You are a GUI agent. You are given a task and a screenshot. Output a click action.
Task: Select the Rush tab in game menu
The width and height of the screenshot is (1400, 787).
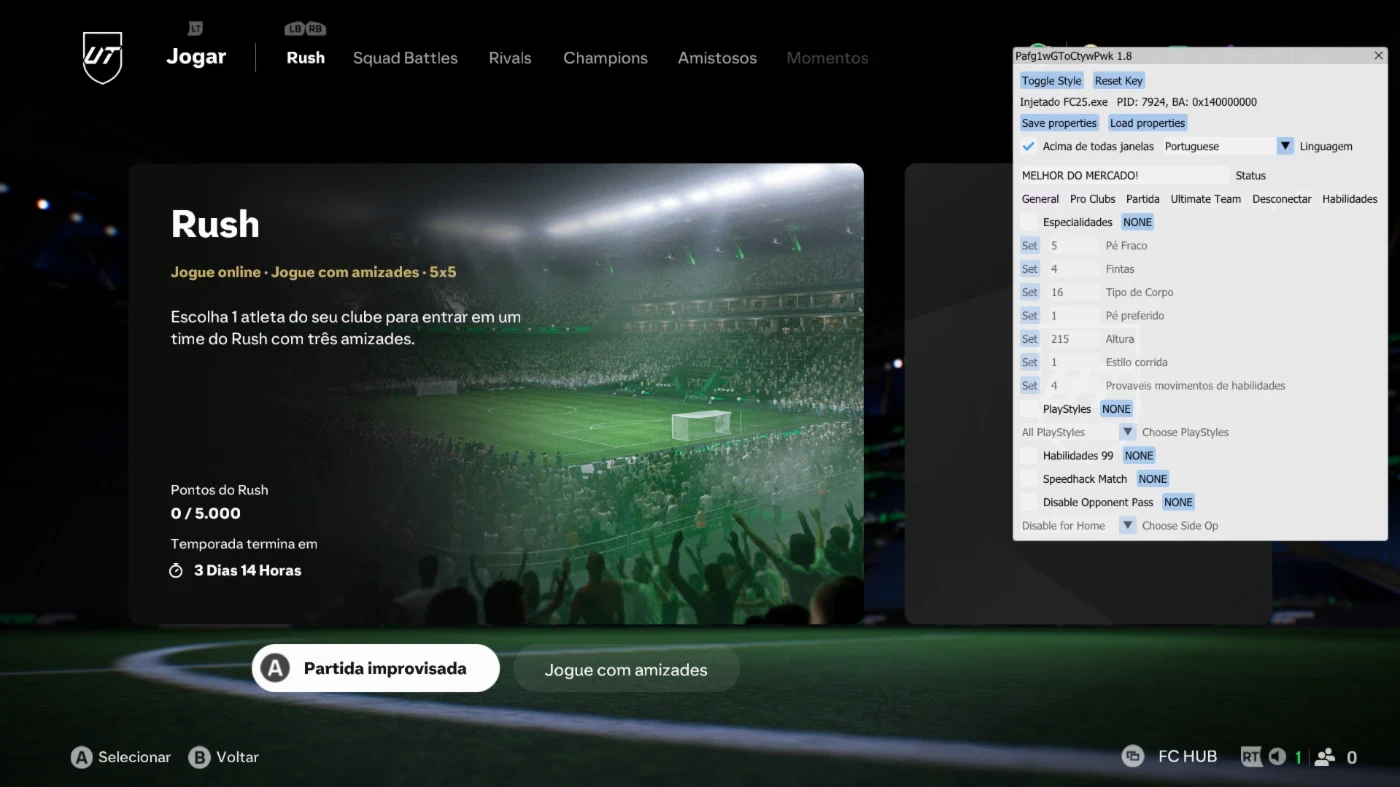[305, 58]
